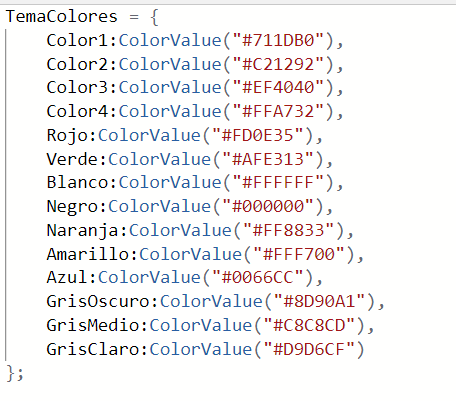Click the GrisClaro hex value #D9D6CF

point(309,350)
